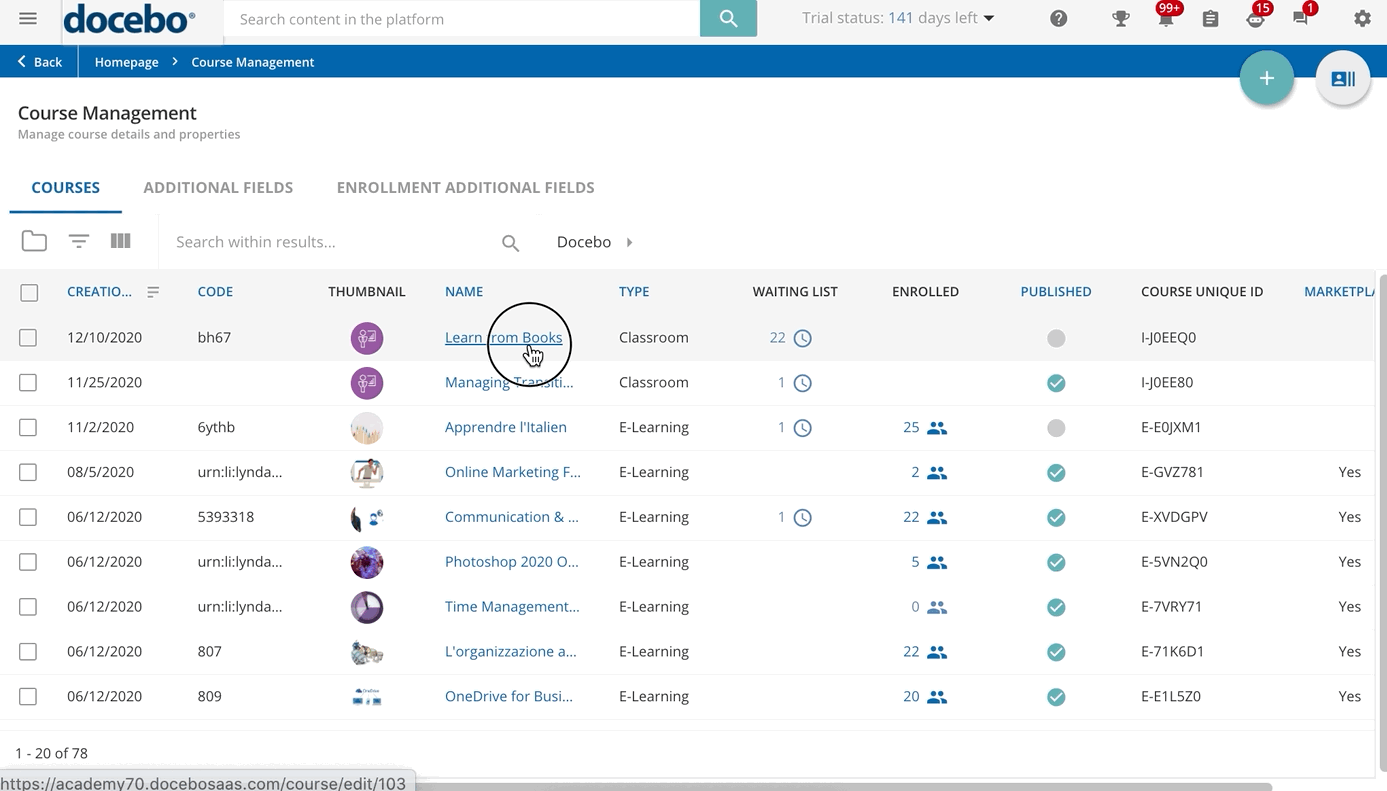Open the admin settings gear
1387x791 pixels.
point(1362,18)
